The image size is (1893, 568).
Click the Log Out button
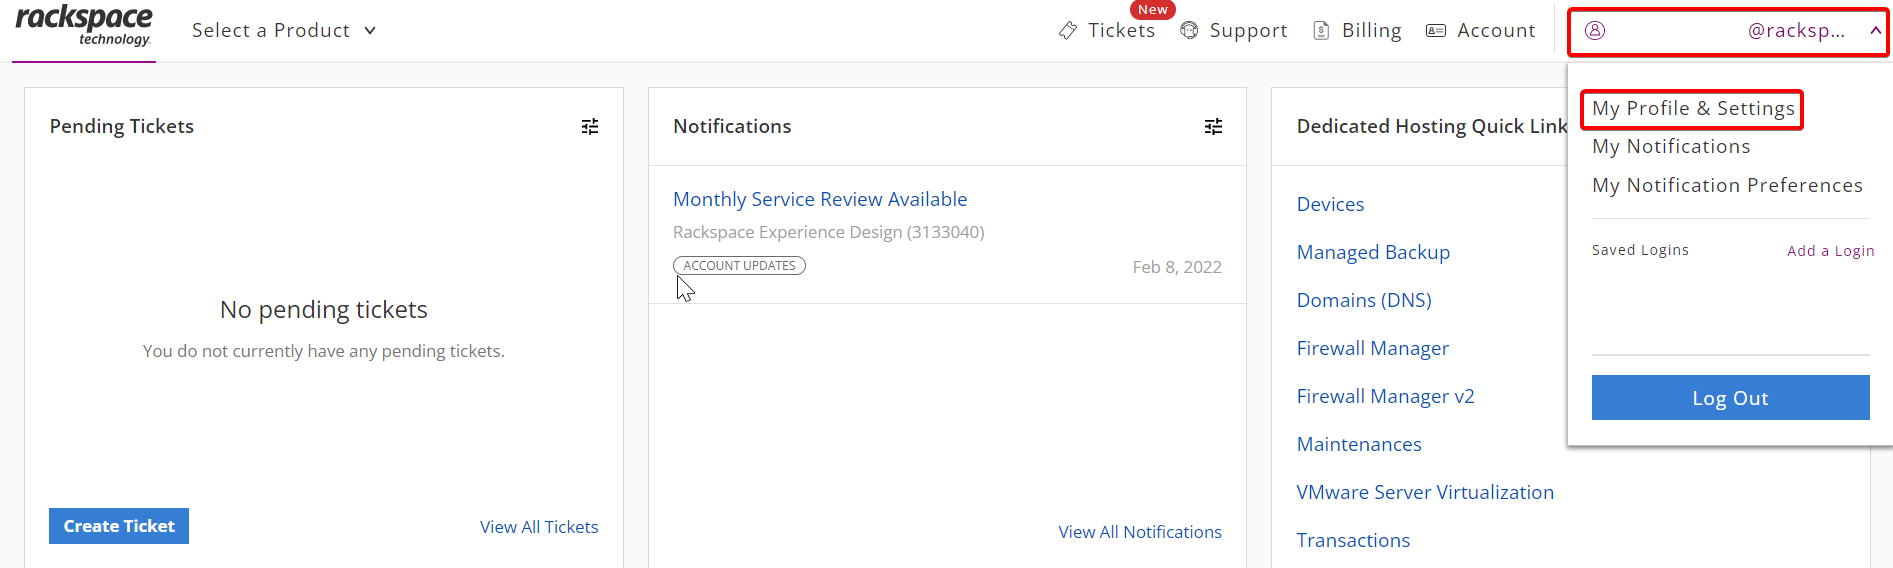1730,398
